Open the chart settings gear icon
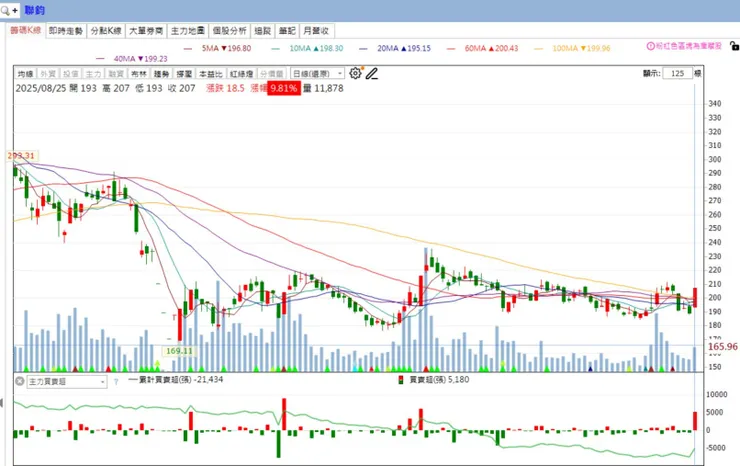Image resolution: width=740 pixels, height=466 pixels. click(355, 73)
